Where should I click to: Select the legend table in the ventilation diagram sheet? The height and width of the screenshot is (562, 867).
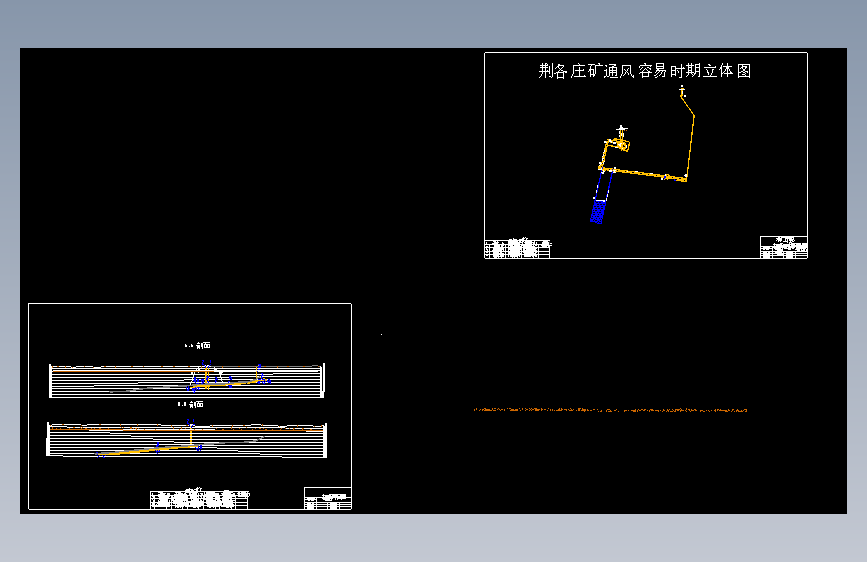[x=518, y=249]
